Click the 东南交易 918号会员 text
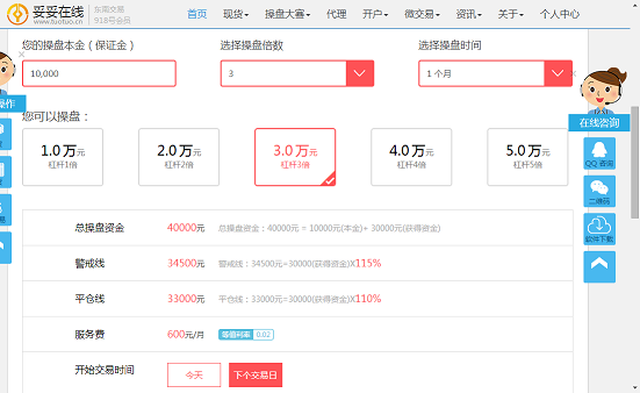640x393 pixels. [x=112, y=15]
